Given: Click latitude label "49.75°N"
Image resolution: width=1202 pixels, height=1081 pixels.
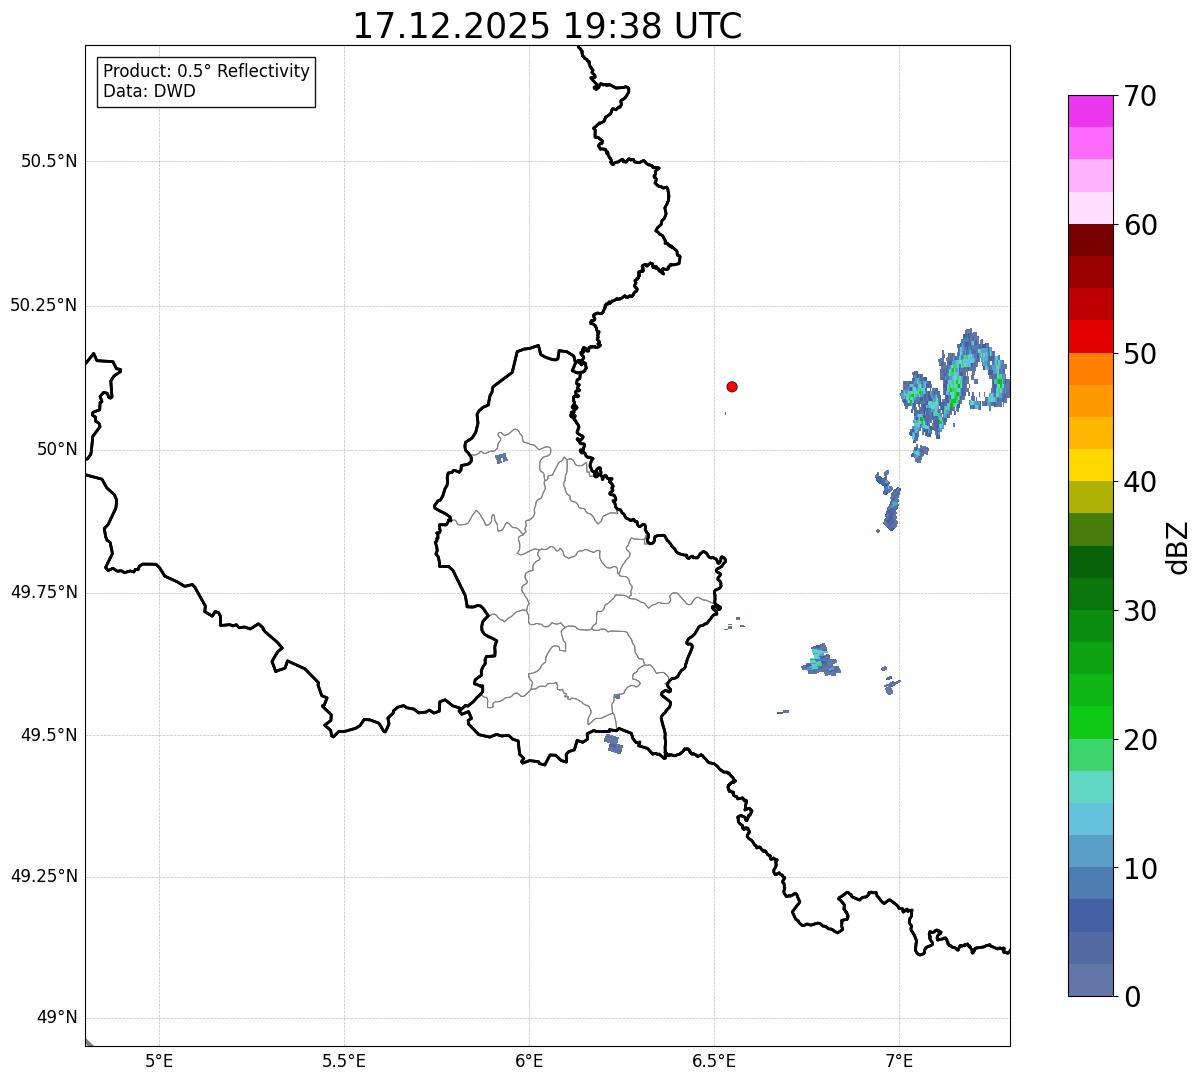Looking at the screenshot, I should coord(44,592).
